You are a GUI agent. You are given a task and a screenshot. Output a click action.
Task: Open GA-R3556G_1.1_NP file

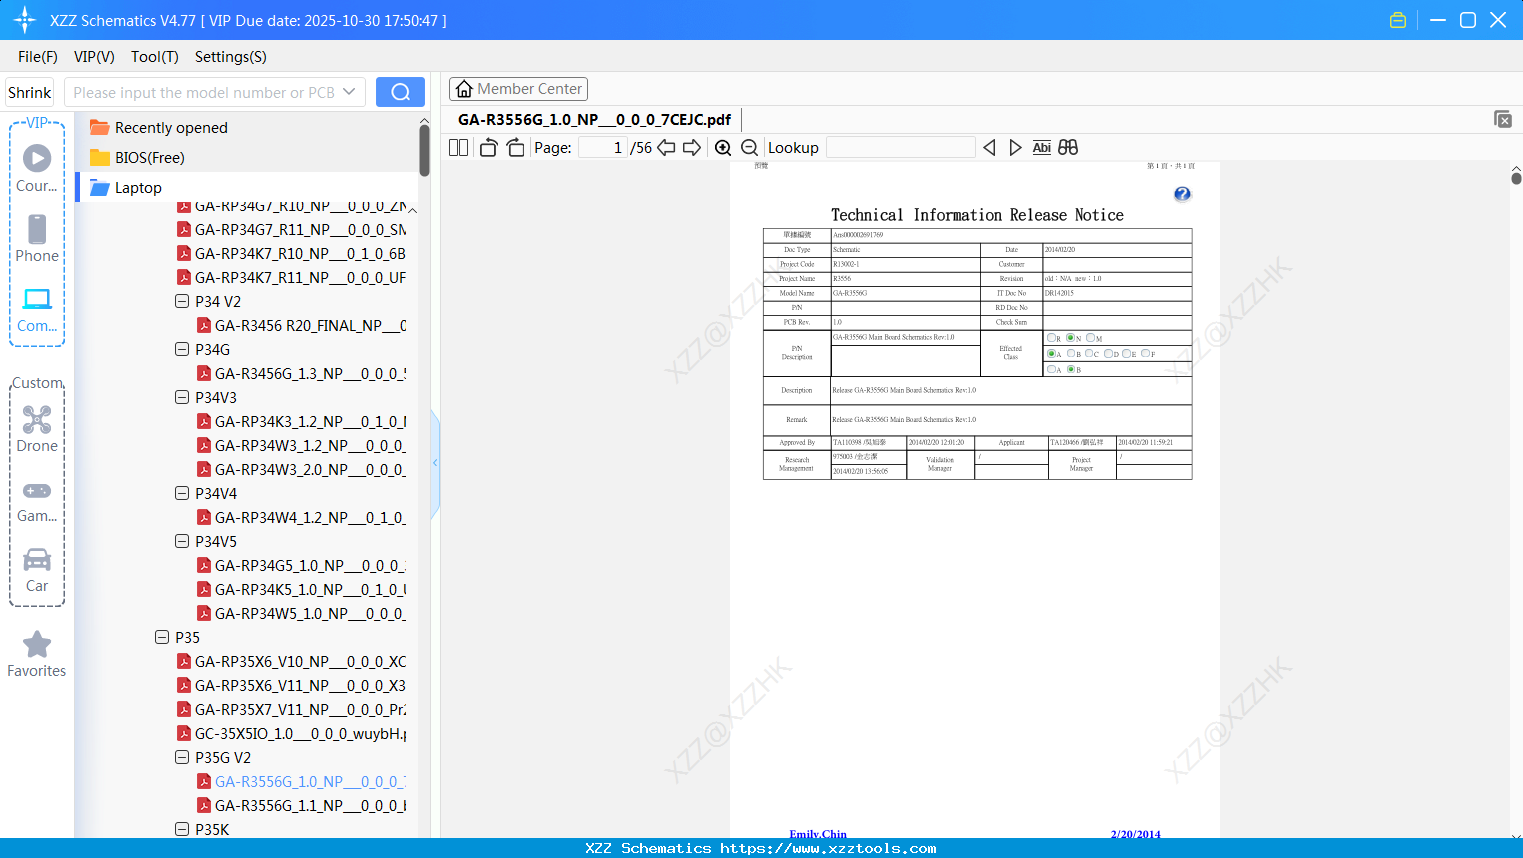[301, 805]
